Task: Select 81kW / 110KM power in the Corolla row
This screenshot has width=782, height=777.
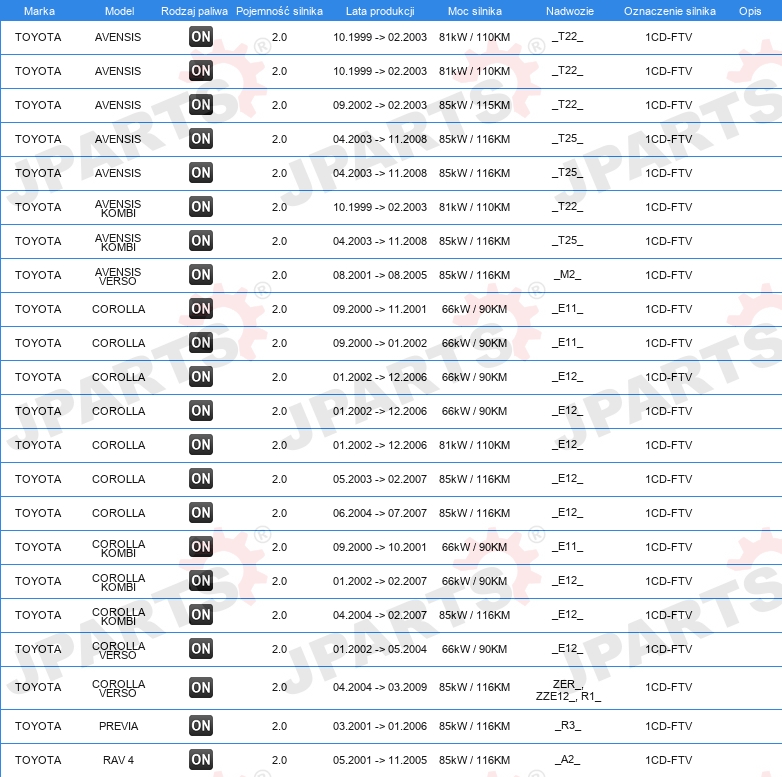Action: [x=475, y=445]
